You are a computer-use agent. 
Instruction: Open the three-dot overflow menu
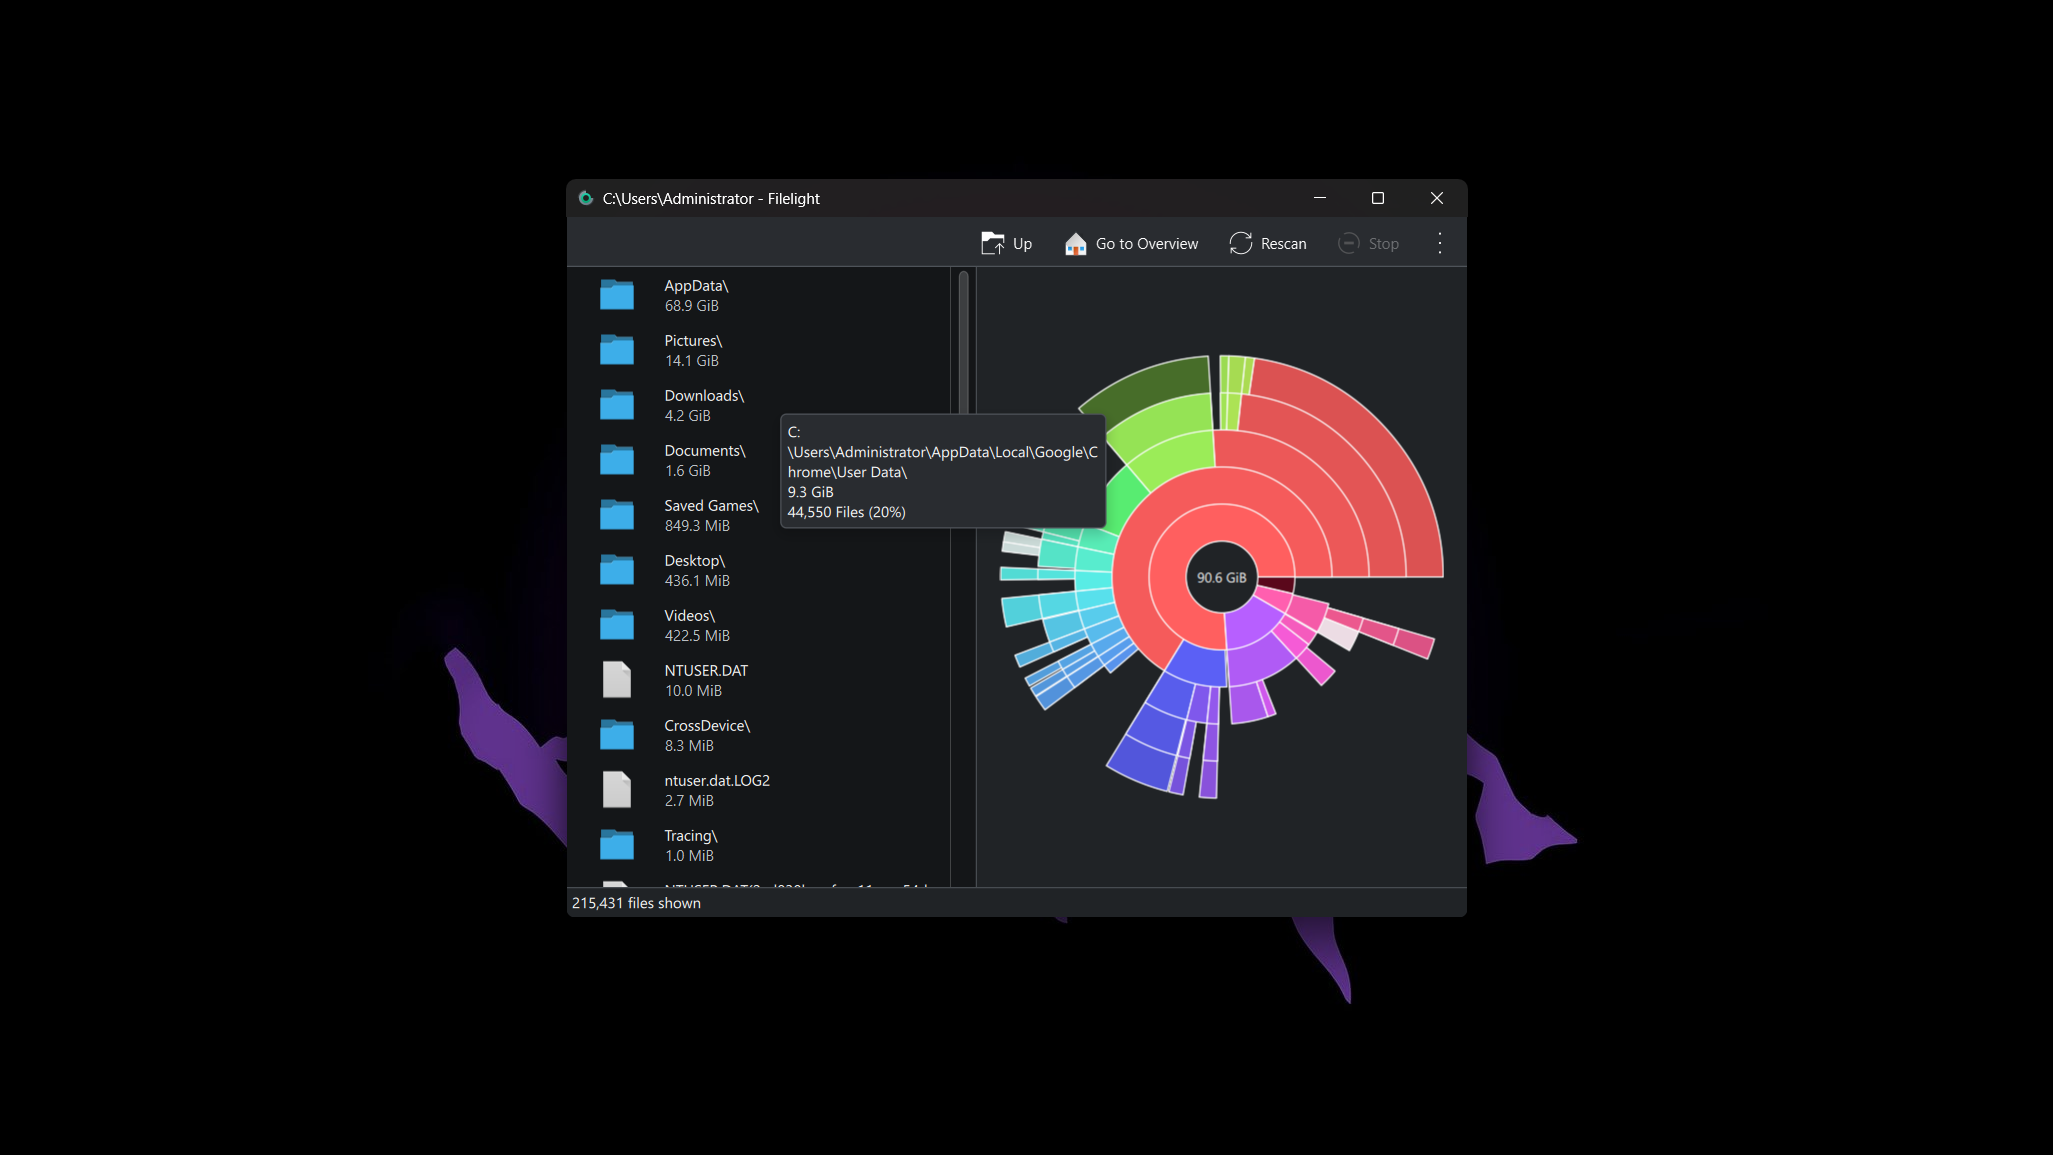coord(1440,243)
